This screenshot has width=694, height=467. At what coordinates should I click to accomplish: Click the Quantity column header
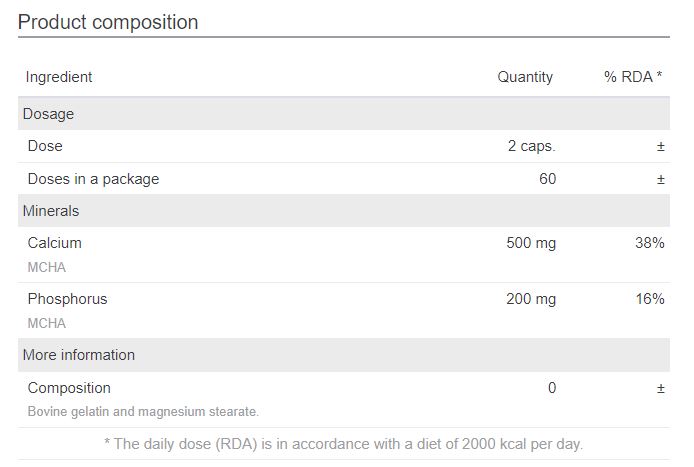point(525,77)
